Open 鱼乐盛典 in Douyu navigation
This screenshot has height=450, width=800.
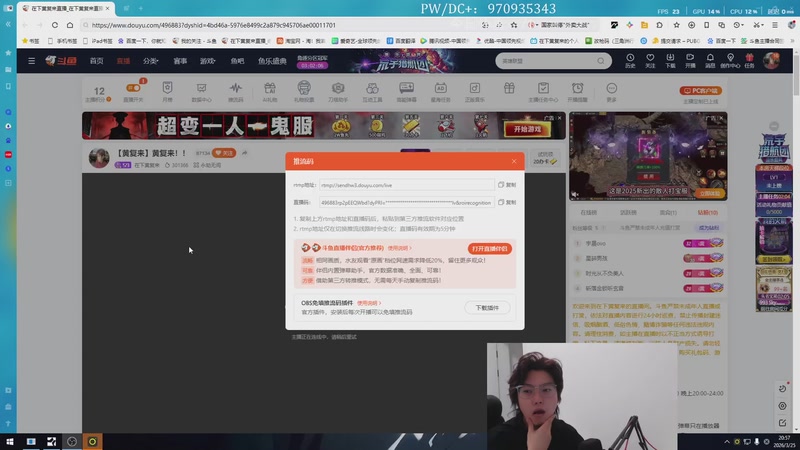(272, 61)
